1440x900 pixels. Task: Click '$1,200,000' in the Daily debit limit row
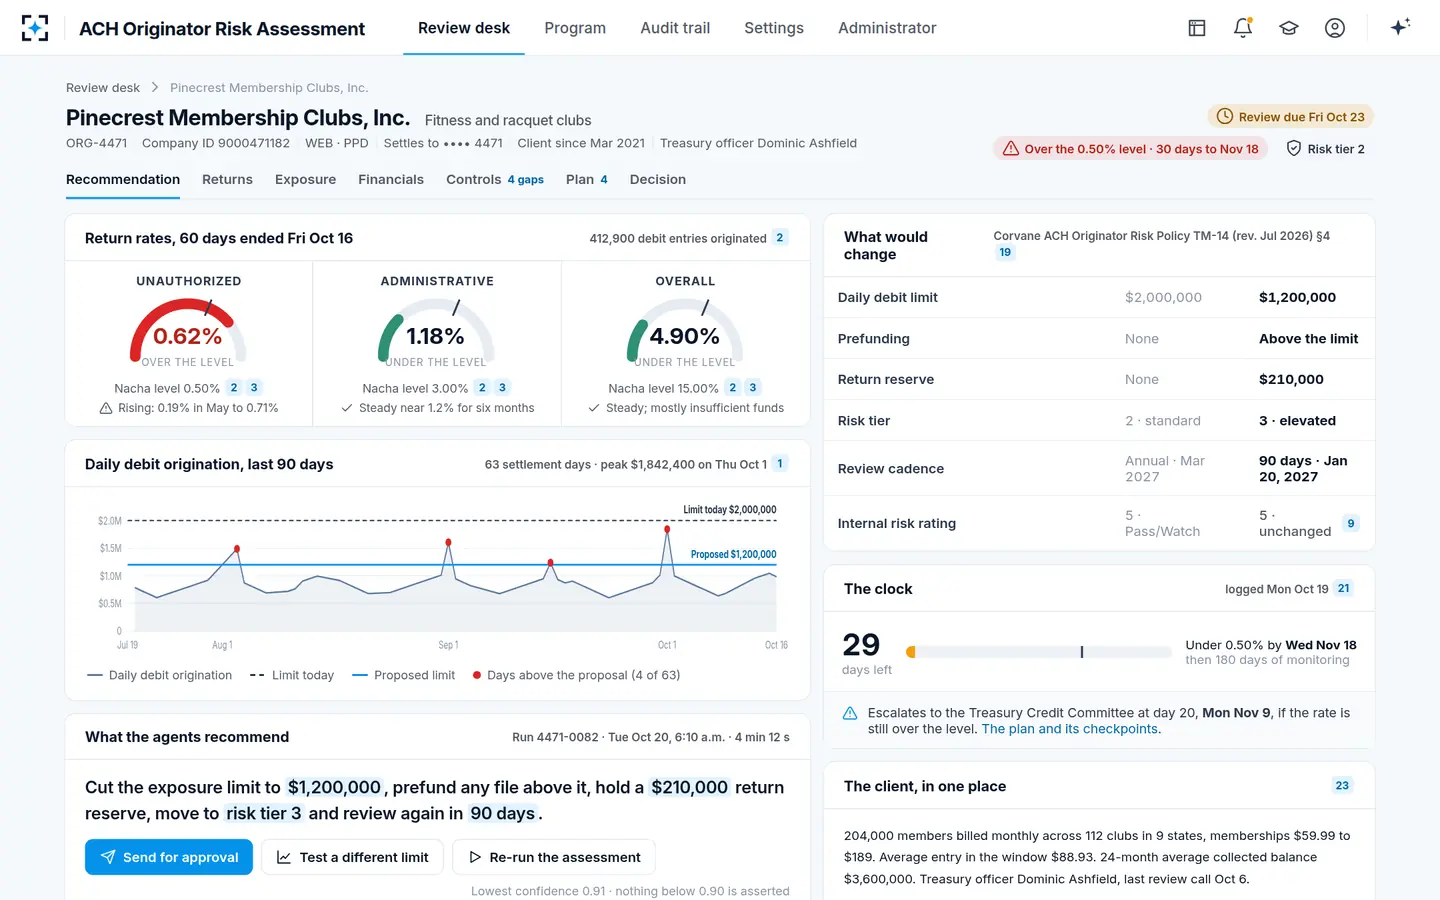pyautogui.click(x=1297, y=297)
